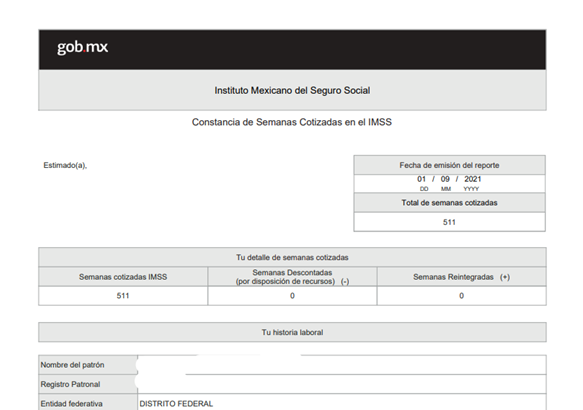Select the total weeks value 511 under Total

point(449,222)
